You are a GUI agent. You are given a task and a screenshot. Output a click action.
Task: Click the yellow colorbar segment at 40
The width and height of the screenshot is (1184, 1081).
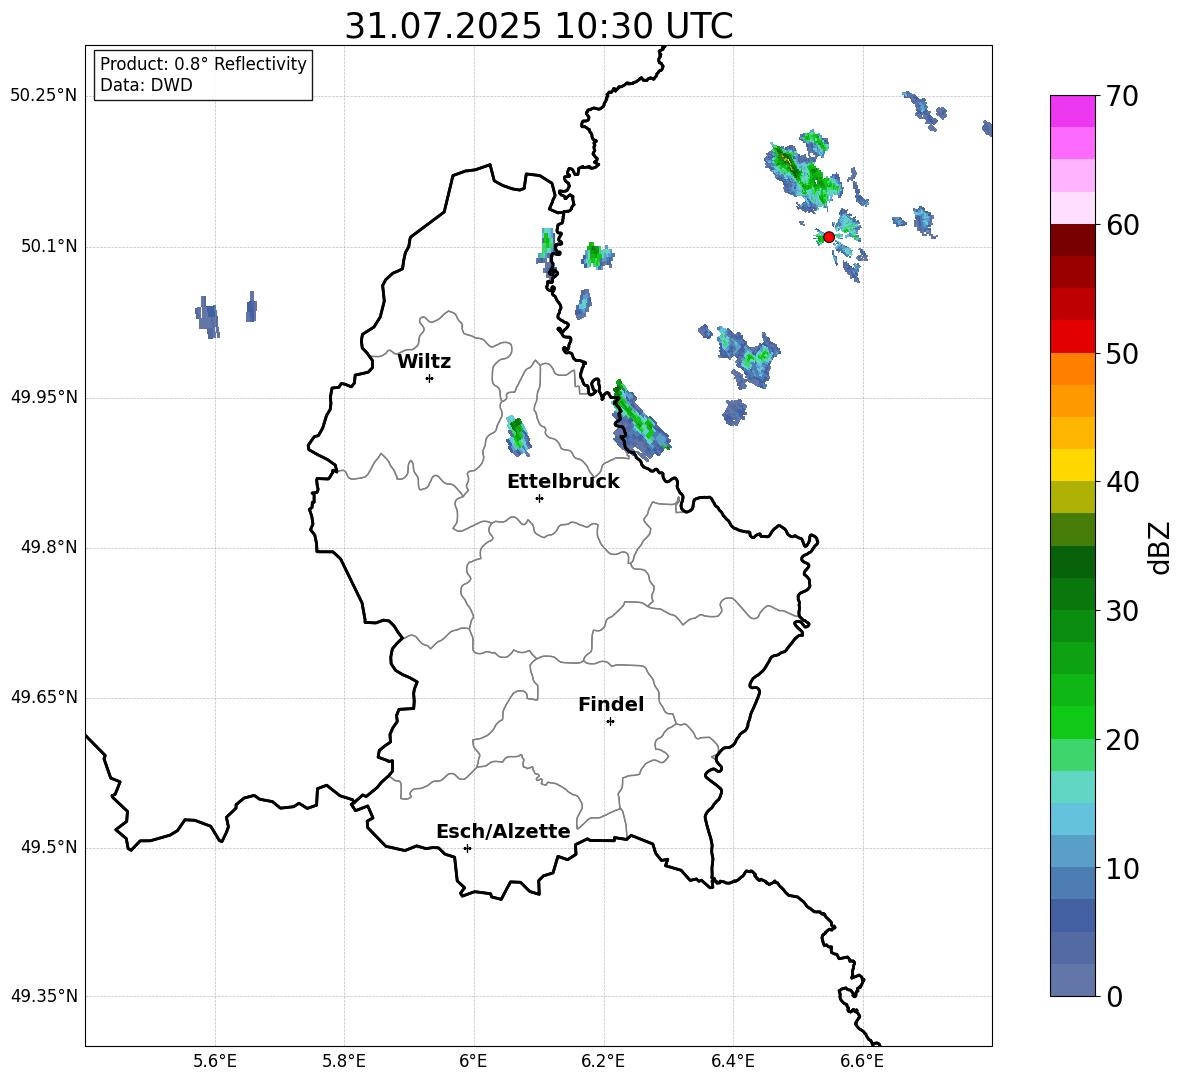[x=1072, y=465]
